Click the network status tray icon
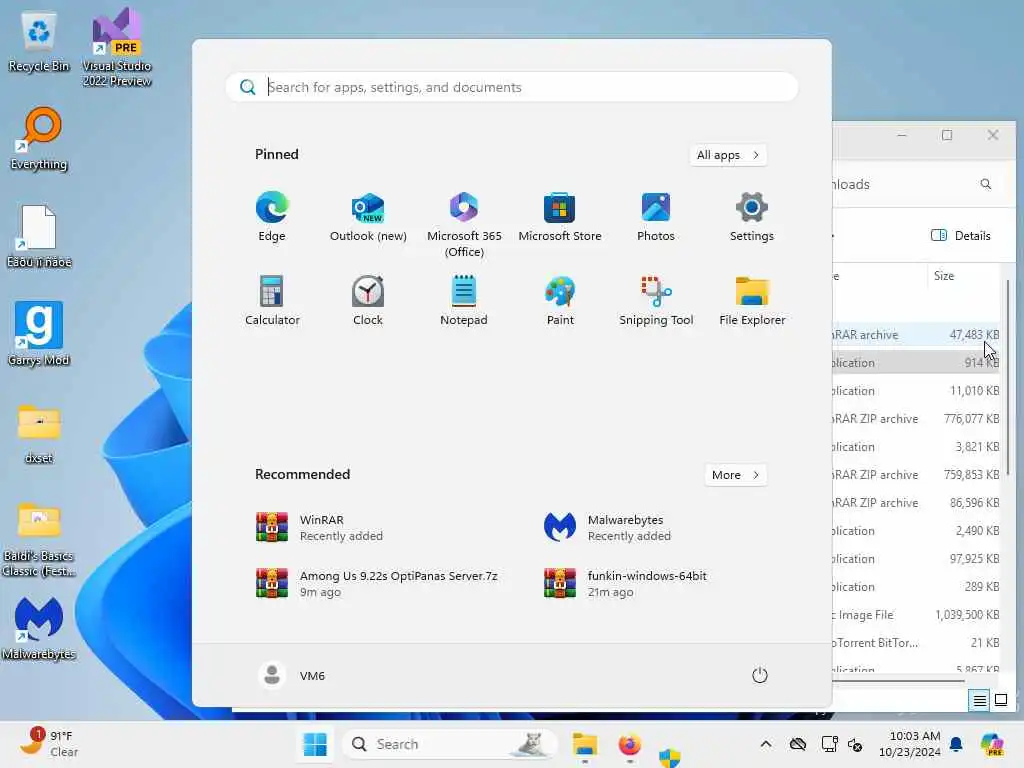 point(829,744)
